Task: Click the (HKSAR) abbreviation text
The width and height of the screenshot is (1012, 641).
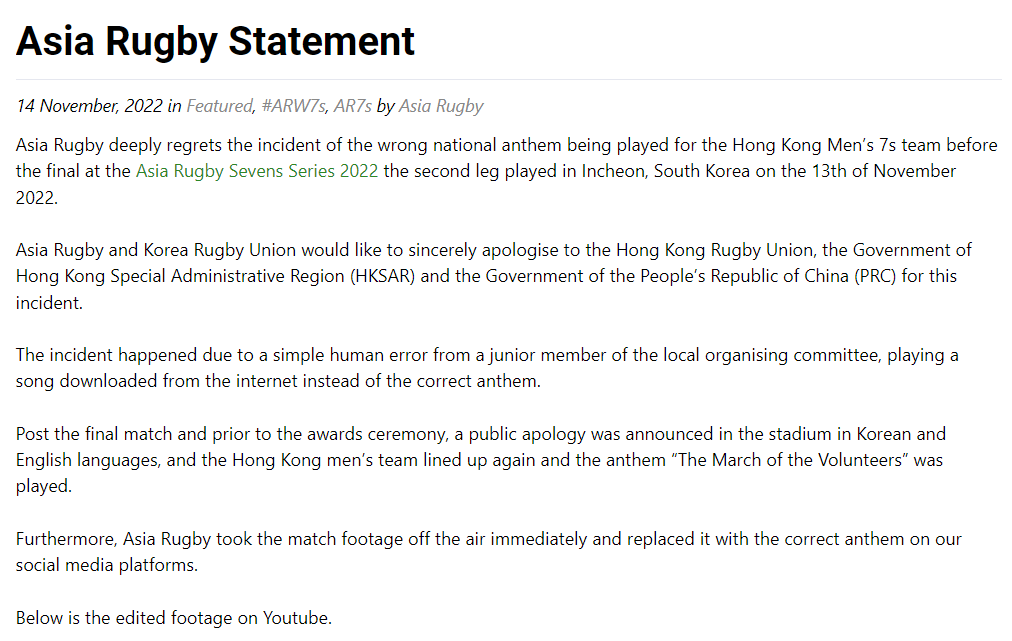Action: (385, 276)
